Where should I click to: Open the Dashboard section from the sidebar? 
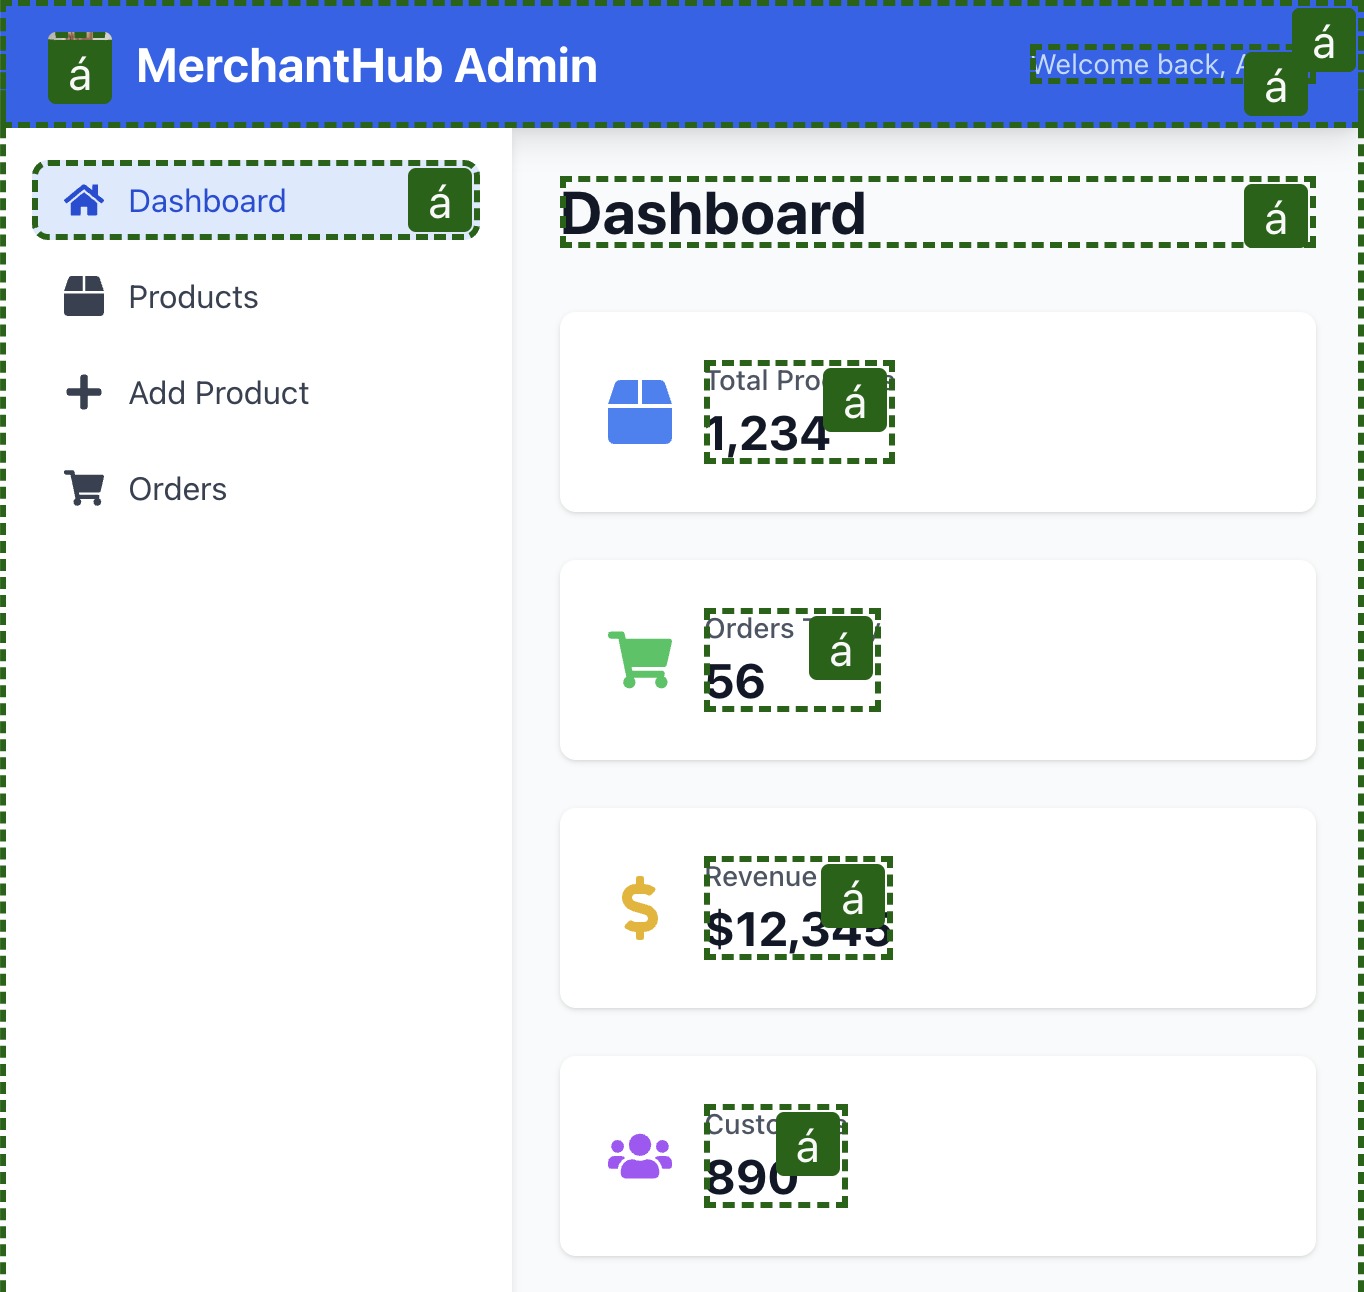coord(207,201)
